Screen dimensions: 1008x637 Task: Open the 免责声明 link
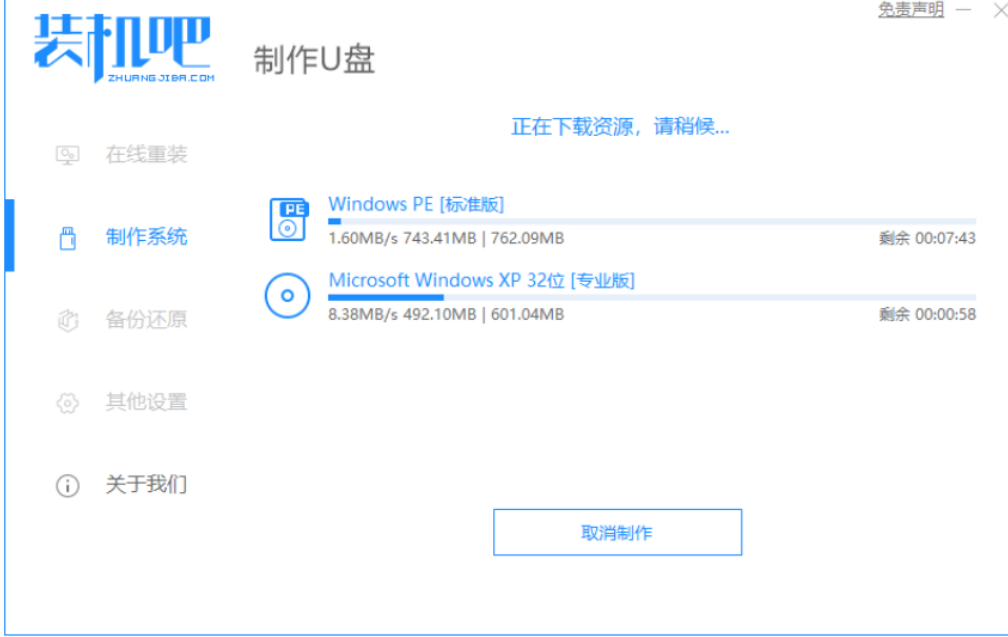pyautogui.click(x=911, y=9)
